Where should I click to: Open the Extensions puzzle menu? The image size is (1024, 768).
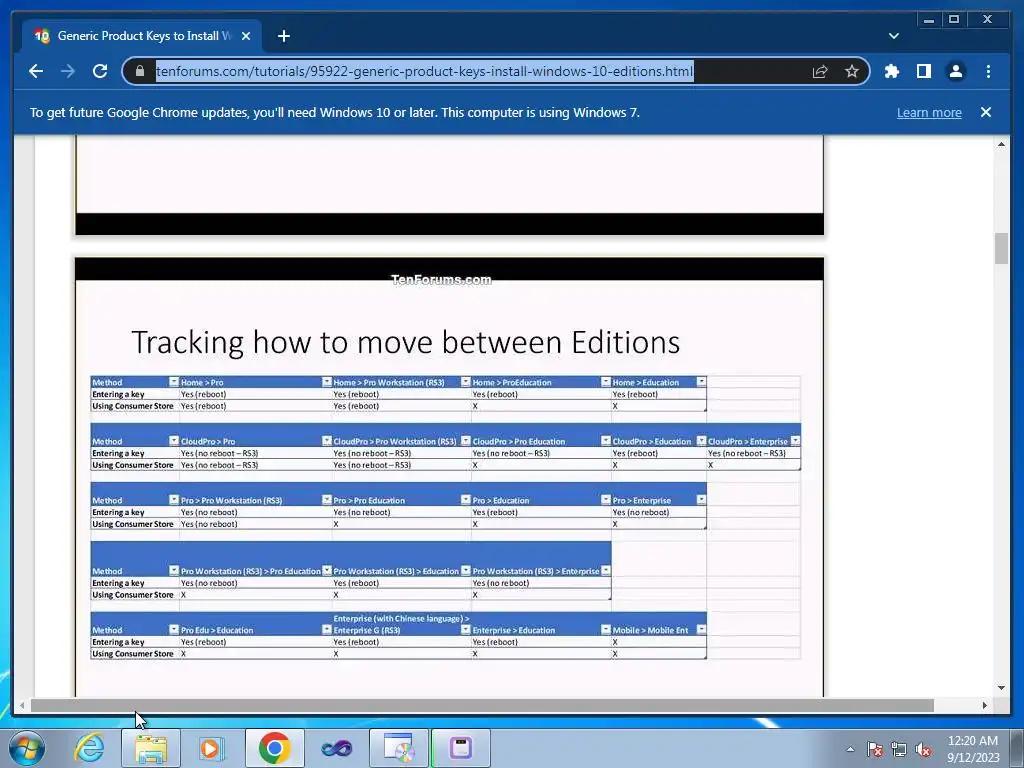tap(891, 71)
